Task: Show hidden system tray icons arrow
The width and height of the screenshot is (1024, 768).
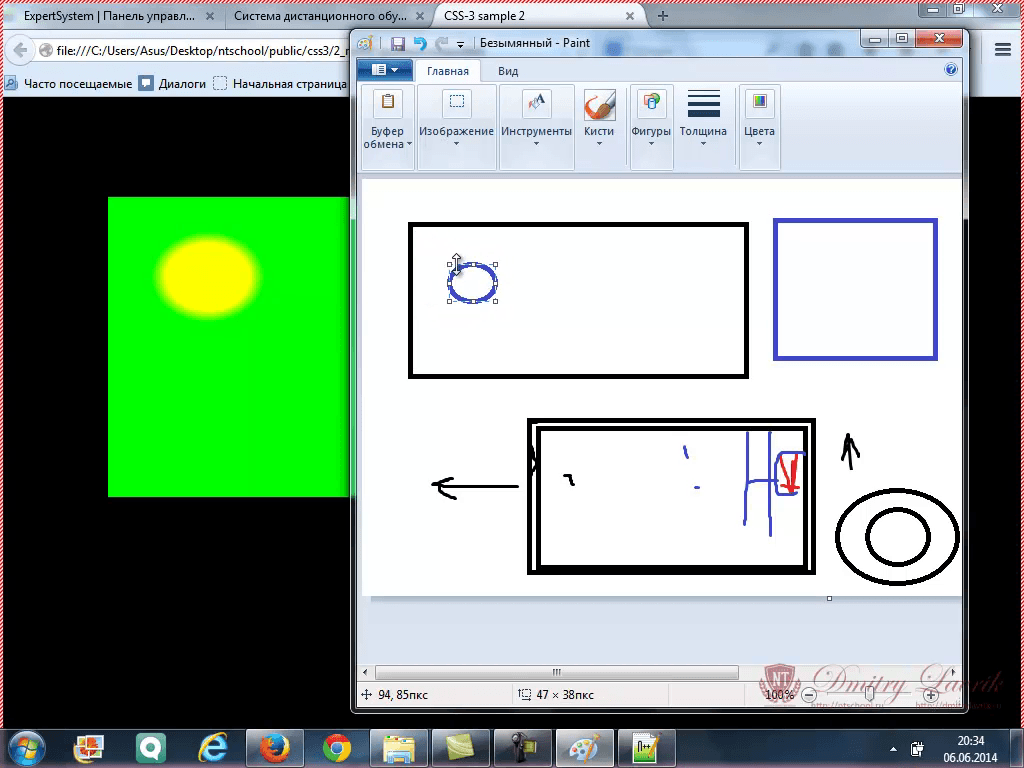Action: (893, 749)
